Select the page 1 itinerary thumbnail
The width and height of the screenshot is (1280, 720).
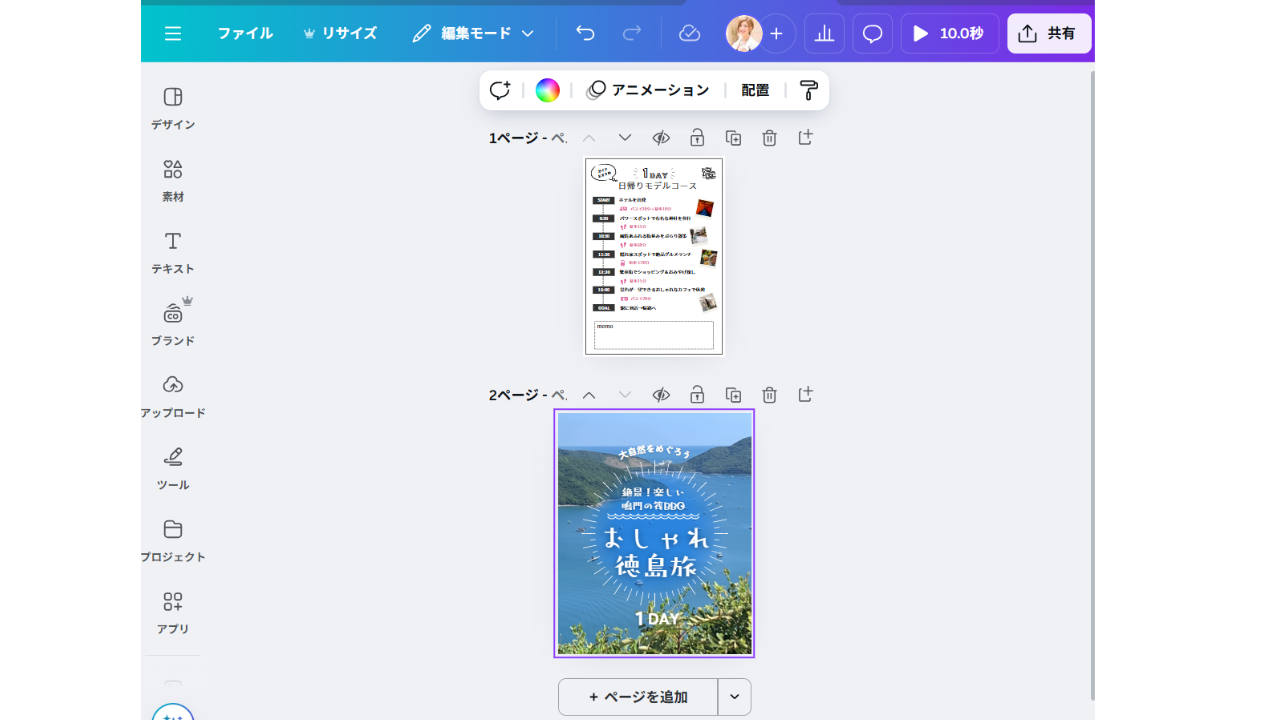pos(654,256)
